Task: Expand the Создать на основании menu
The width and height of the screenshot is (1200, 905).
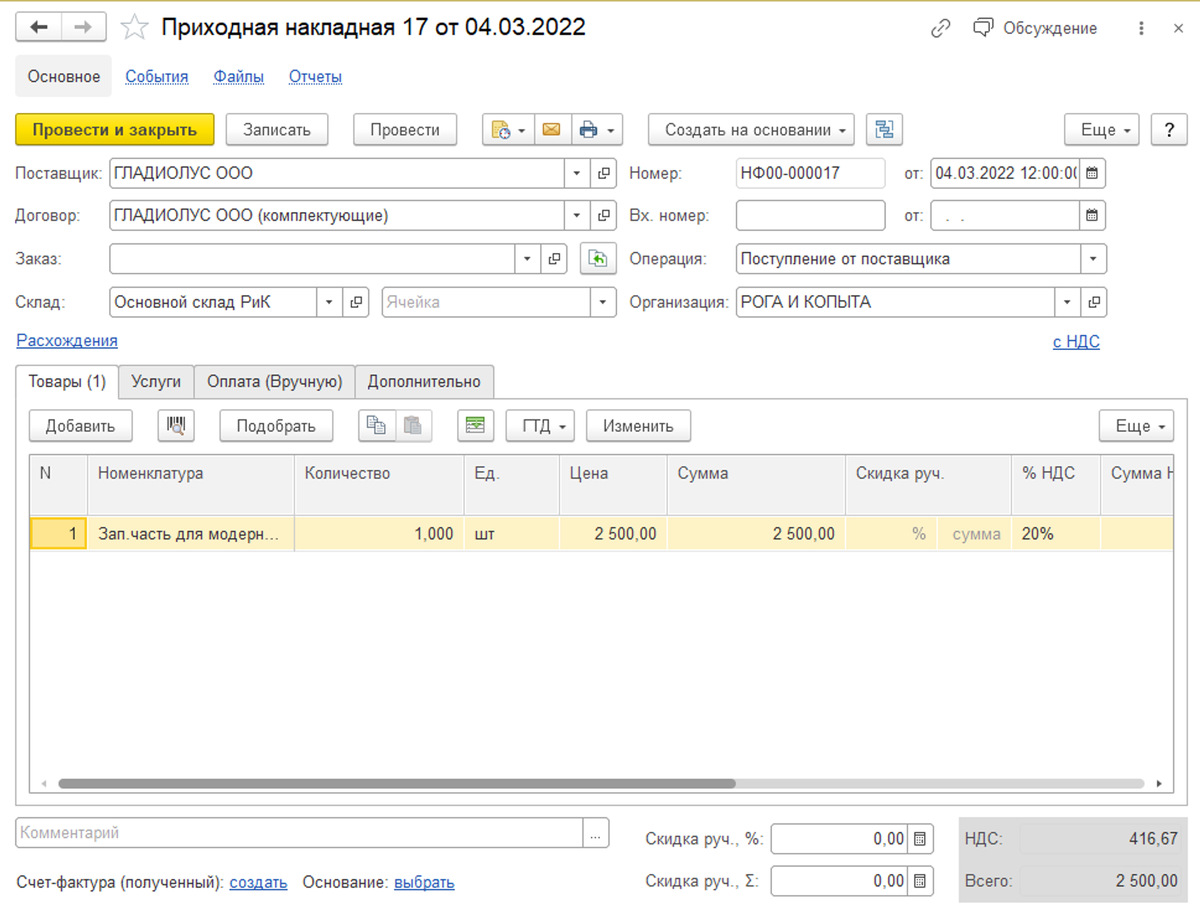Action: pyautogui.click(x=751, y=130)
